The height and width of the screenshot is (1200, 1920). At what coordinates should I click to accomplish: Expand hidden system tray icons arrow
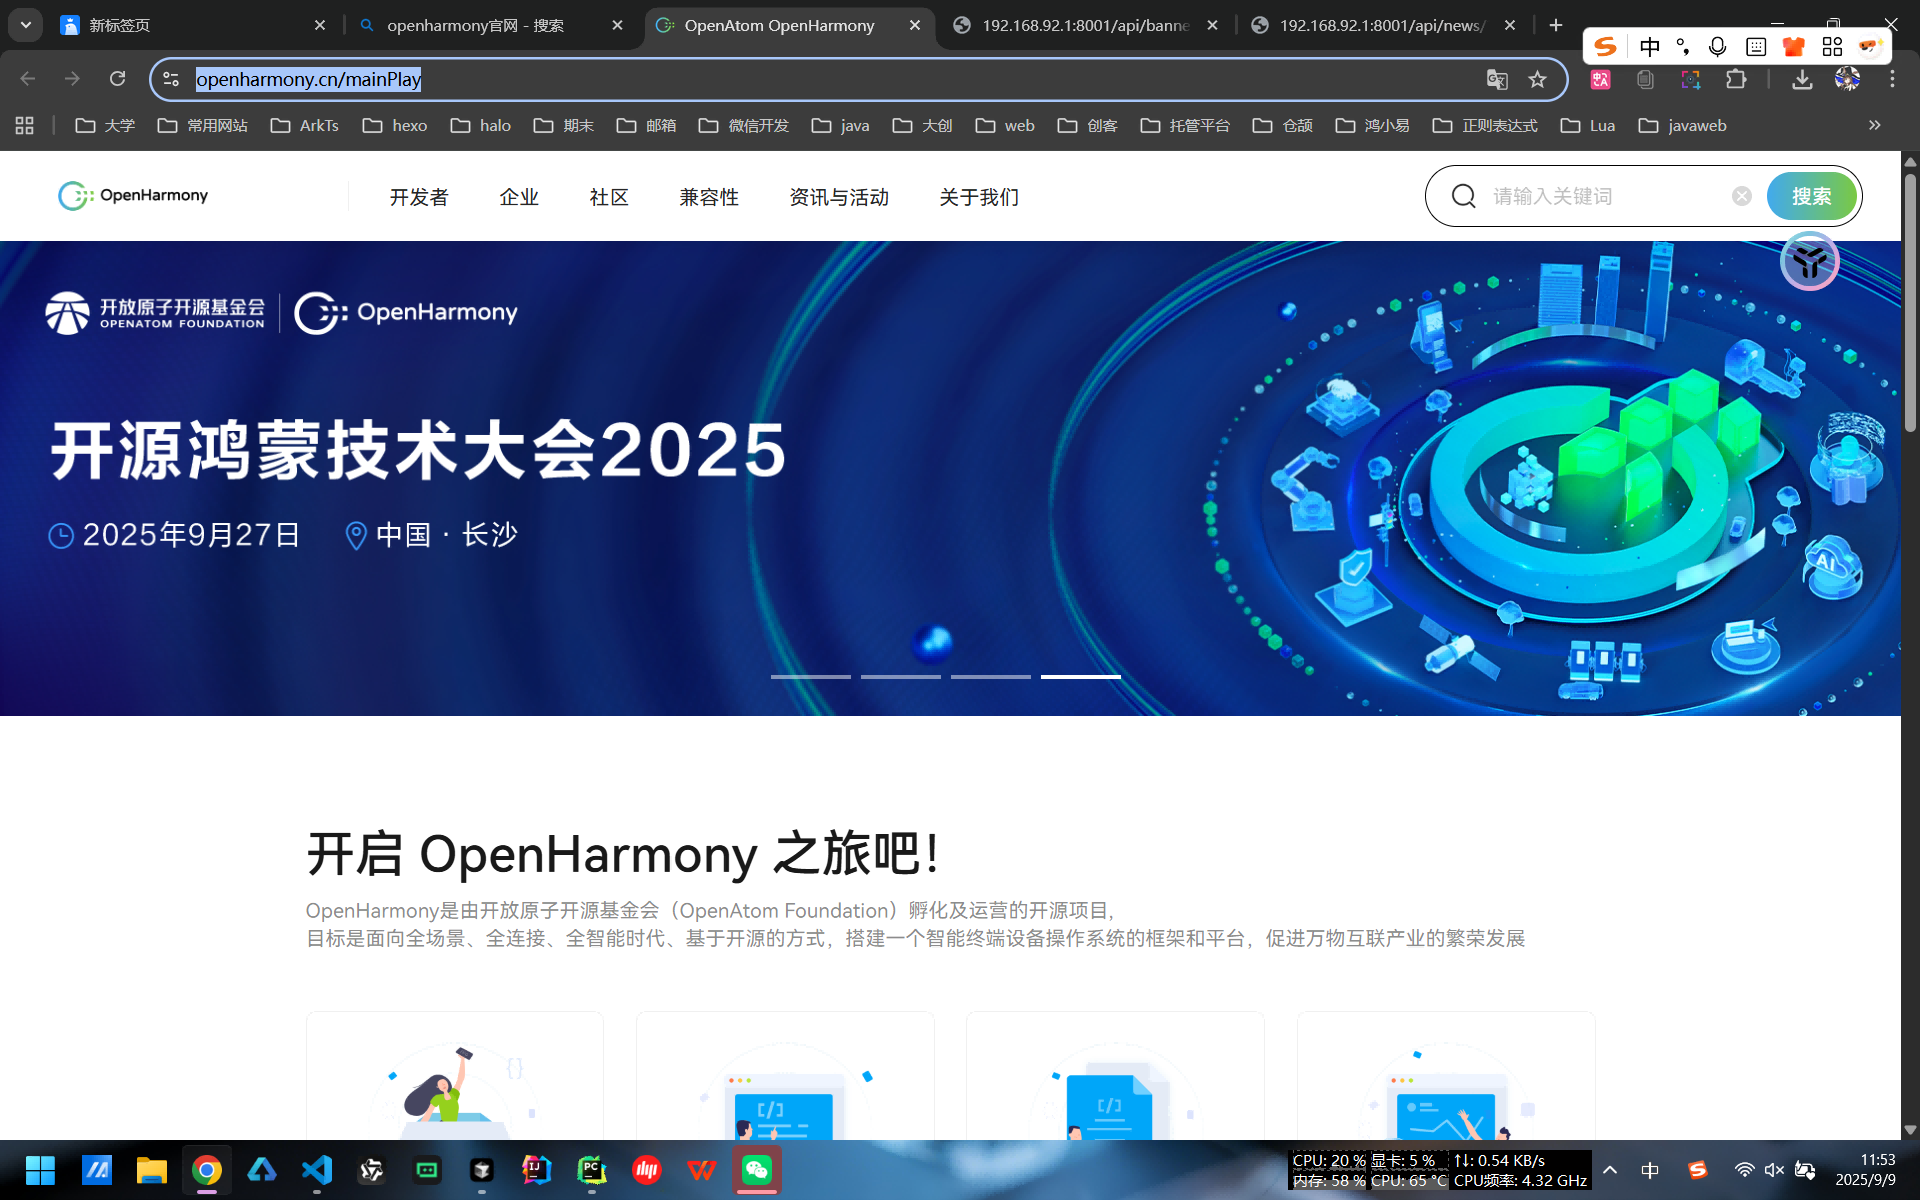click(1610, 1170)
